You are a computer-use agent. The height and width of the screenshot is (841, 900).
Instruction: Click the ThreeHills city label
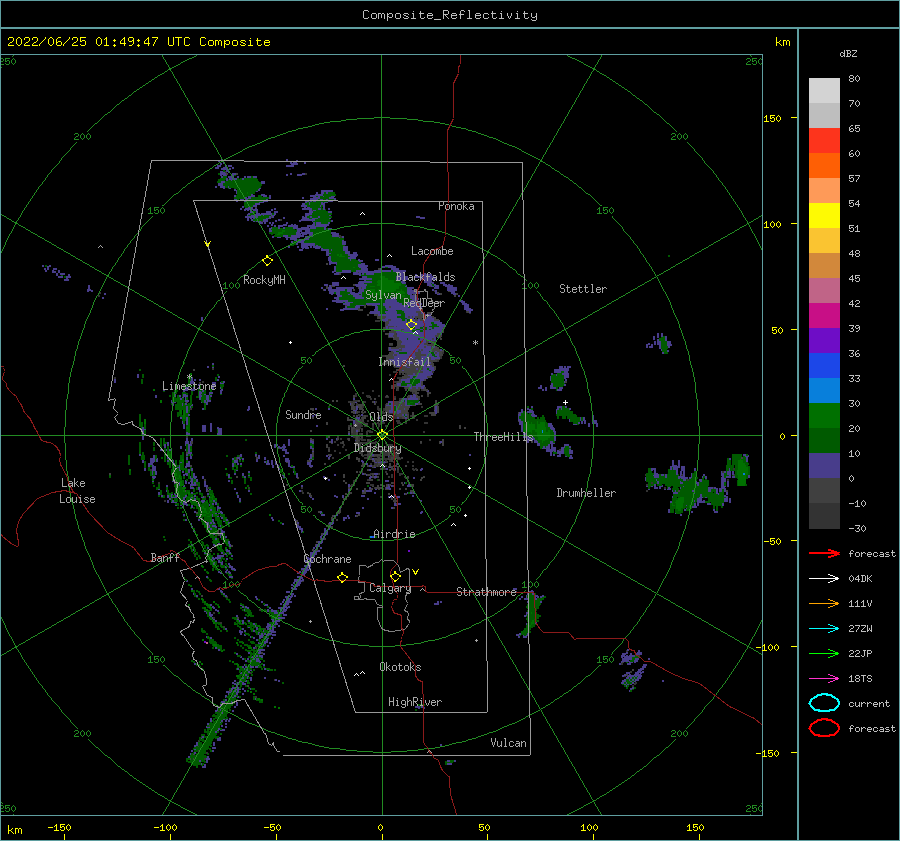coord(503,437)
